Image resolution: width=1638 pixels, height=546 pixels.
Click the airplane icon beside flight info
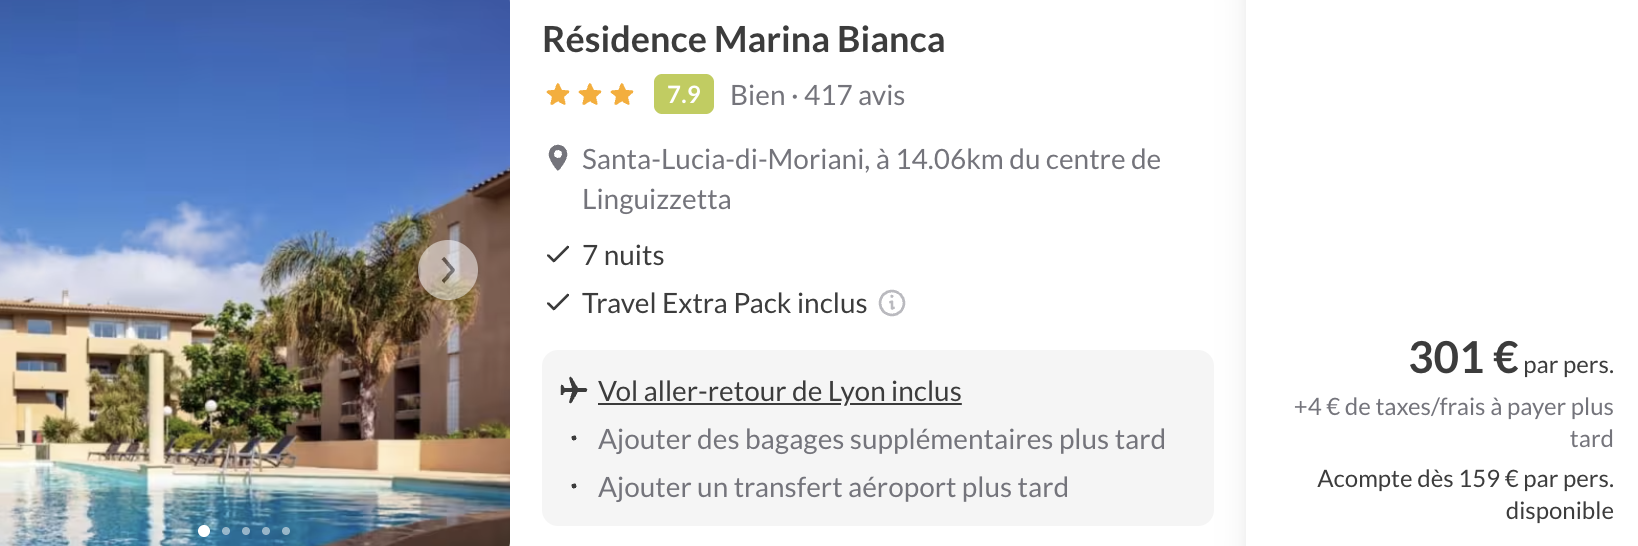(573, 390)
